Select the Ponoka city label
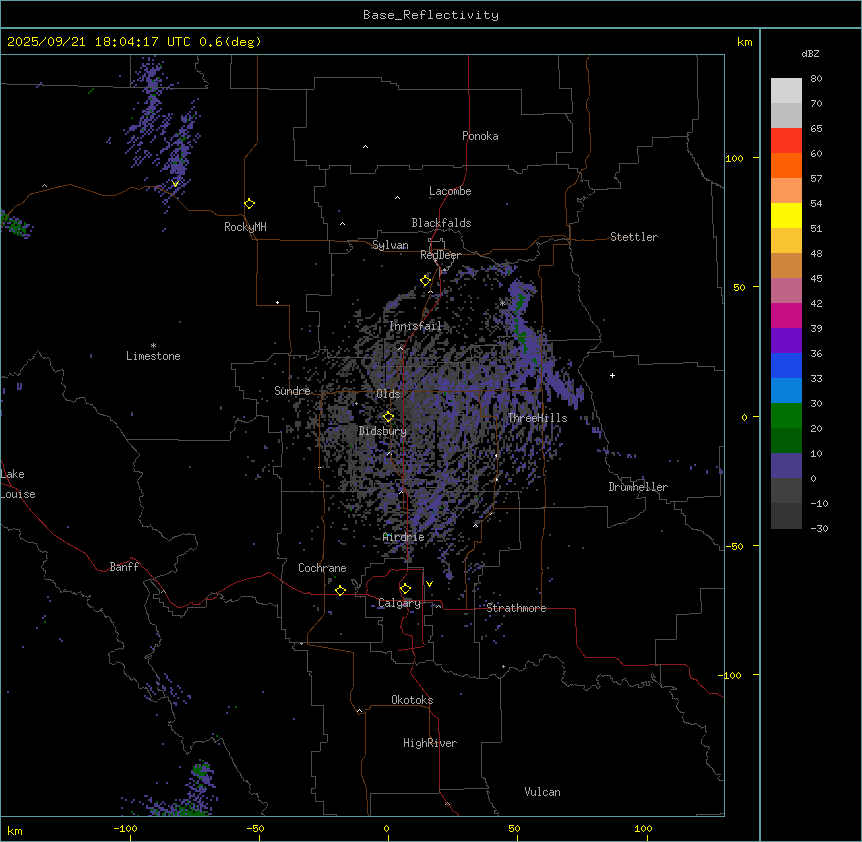Viewport: 862px width, 842px height. pos(480,136)
